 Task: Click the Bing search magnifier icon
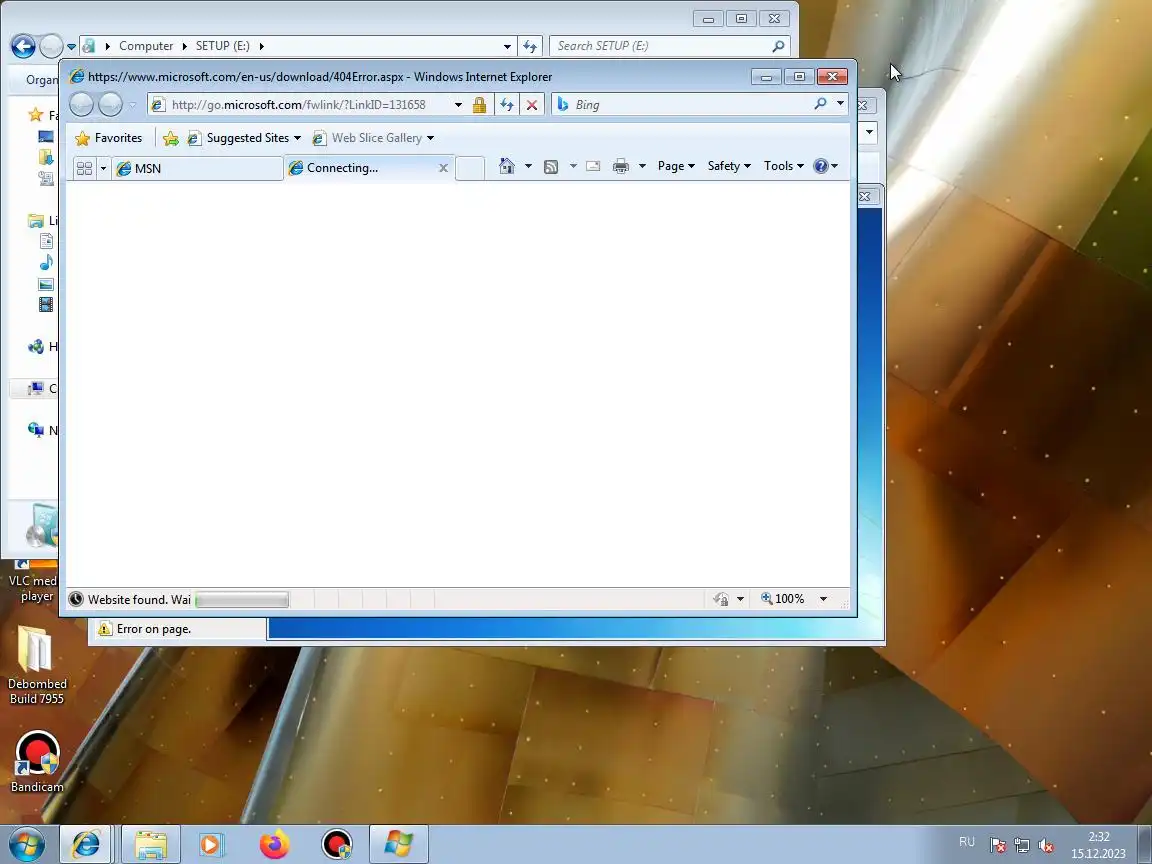[x=821, y=104]
